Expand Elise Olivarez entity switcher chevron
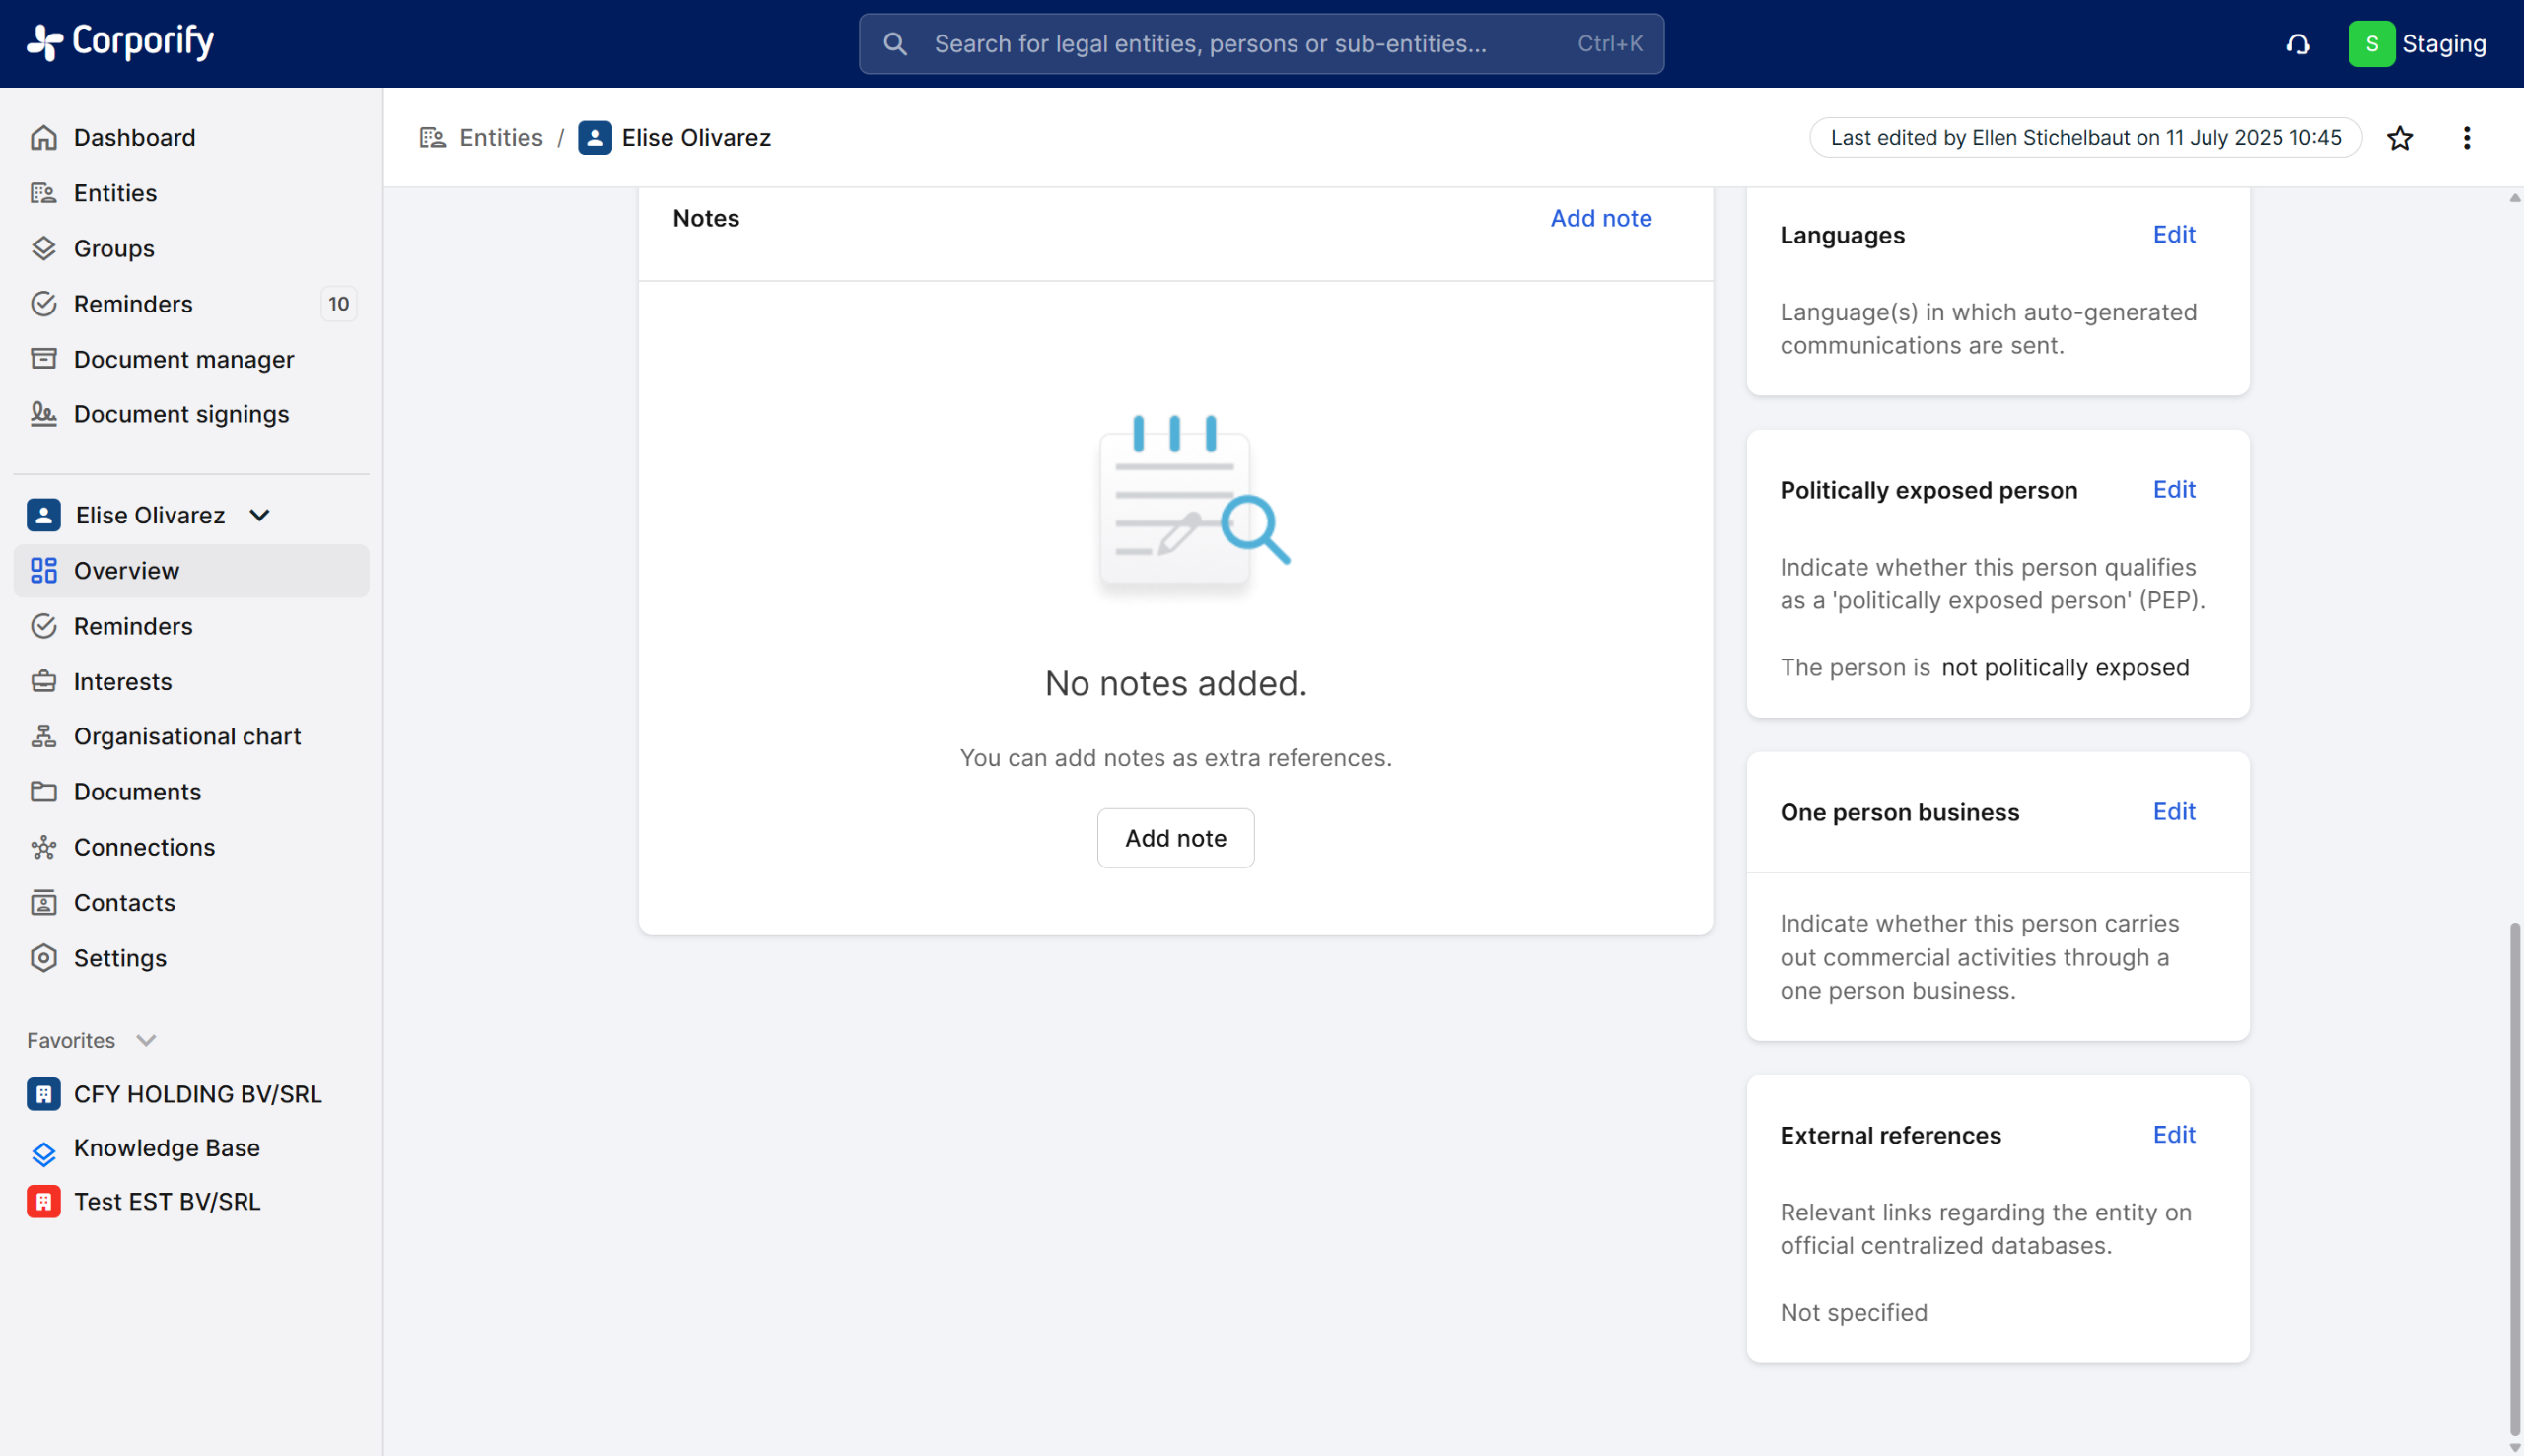The height and width of the screenshot is (1456, 2524). pos(260,515)
